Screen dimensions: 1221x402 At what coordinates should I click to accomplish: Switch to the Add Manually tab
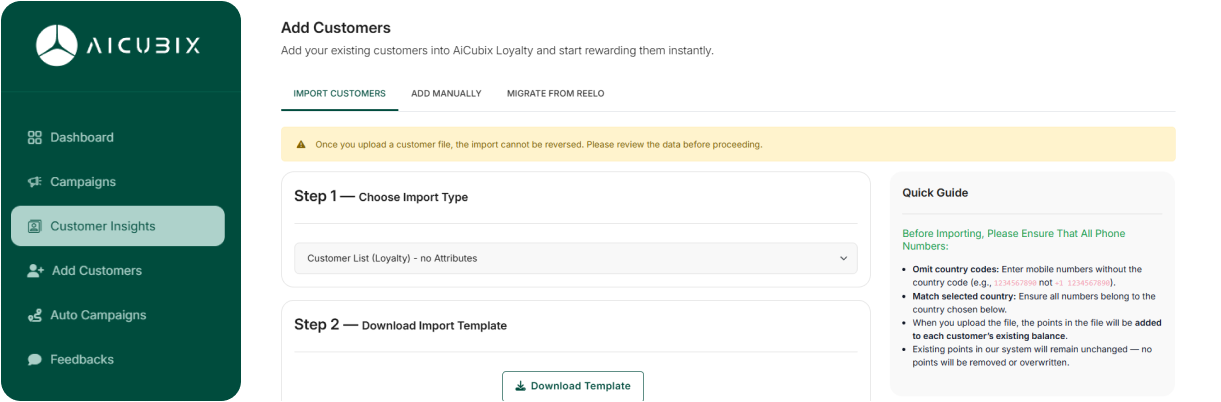click(446, 93)
